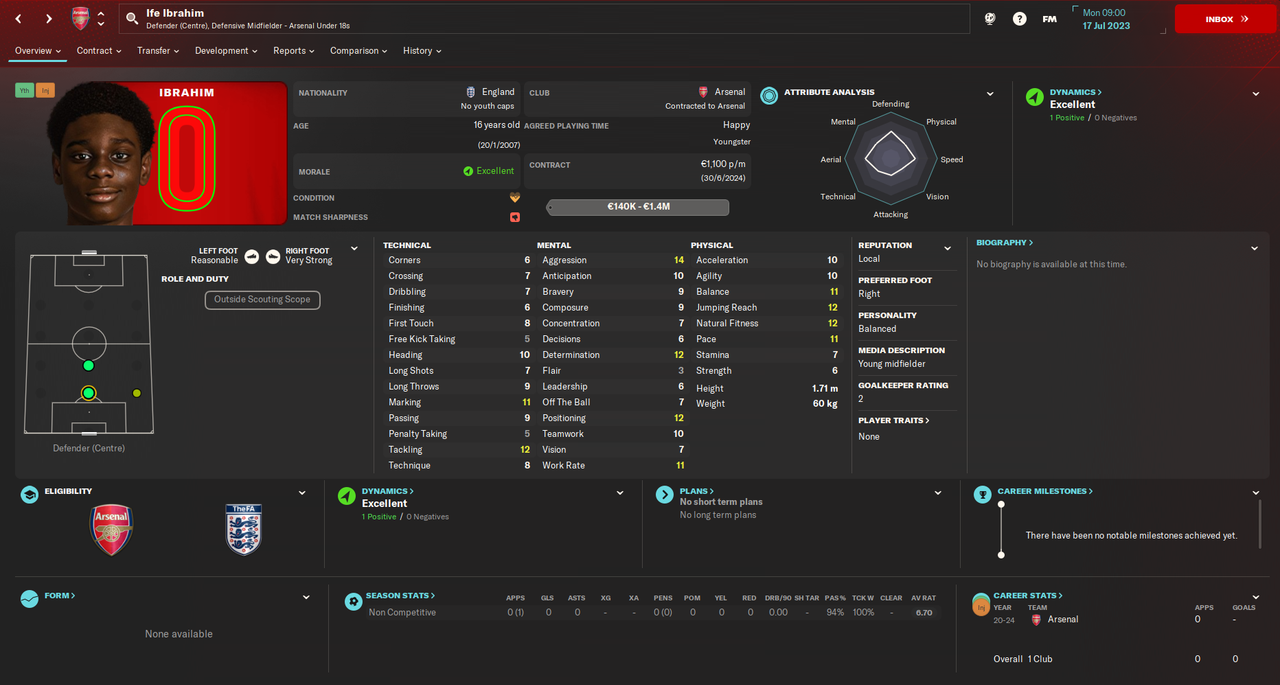Click the Outside Scouting Scope button
1280x685 pixels.
coord(262,299)
